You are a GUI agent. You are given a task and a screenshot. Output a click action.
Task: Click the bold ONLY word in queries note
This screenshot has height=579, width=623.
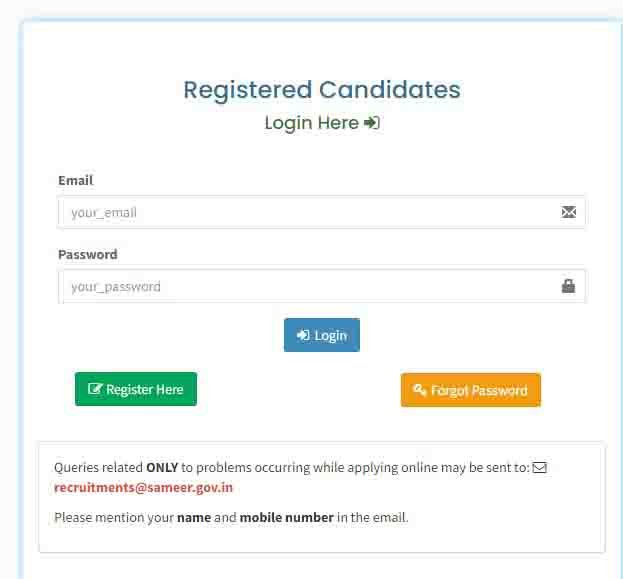click(162, 467)
